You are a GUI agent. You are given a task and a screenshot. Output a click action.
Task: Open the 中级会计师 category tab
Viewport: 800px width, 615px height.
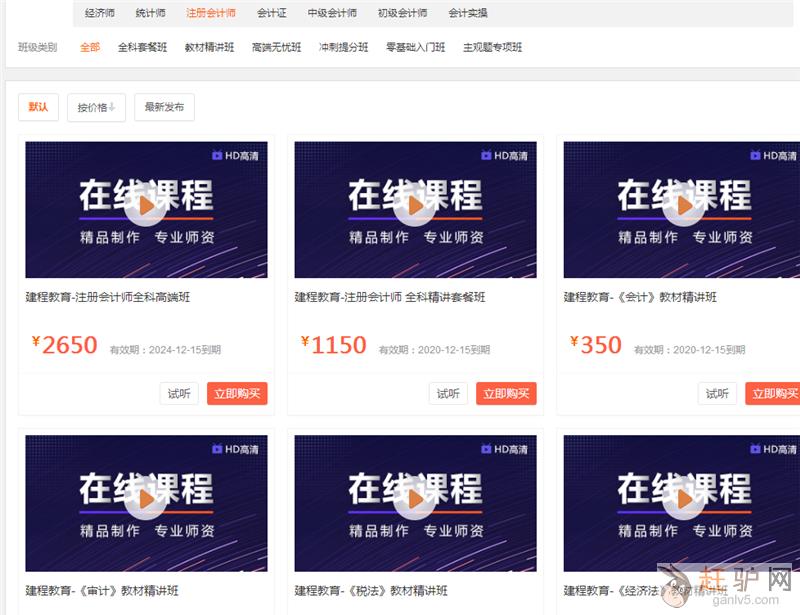[331, 13]
